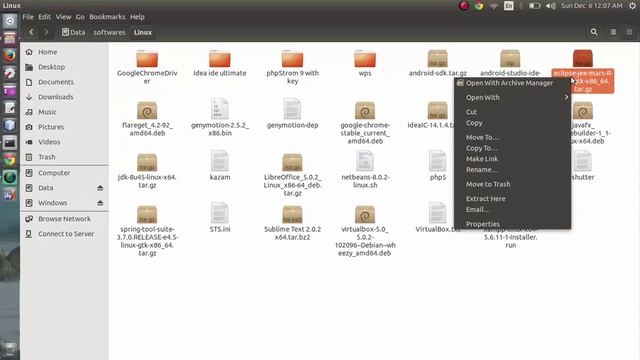Open the GoogleChromeDriver folder icon
The width and height of the screenshot is (640, 360).
point(147,59)
